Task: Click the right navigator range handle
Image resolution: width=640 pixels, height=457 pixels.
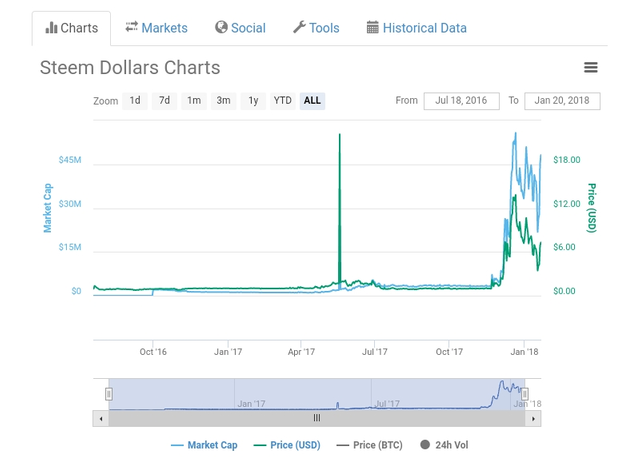Action: pyautogui.click(x=525, y=394)
